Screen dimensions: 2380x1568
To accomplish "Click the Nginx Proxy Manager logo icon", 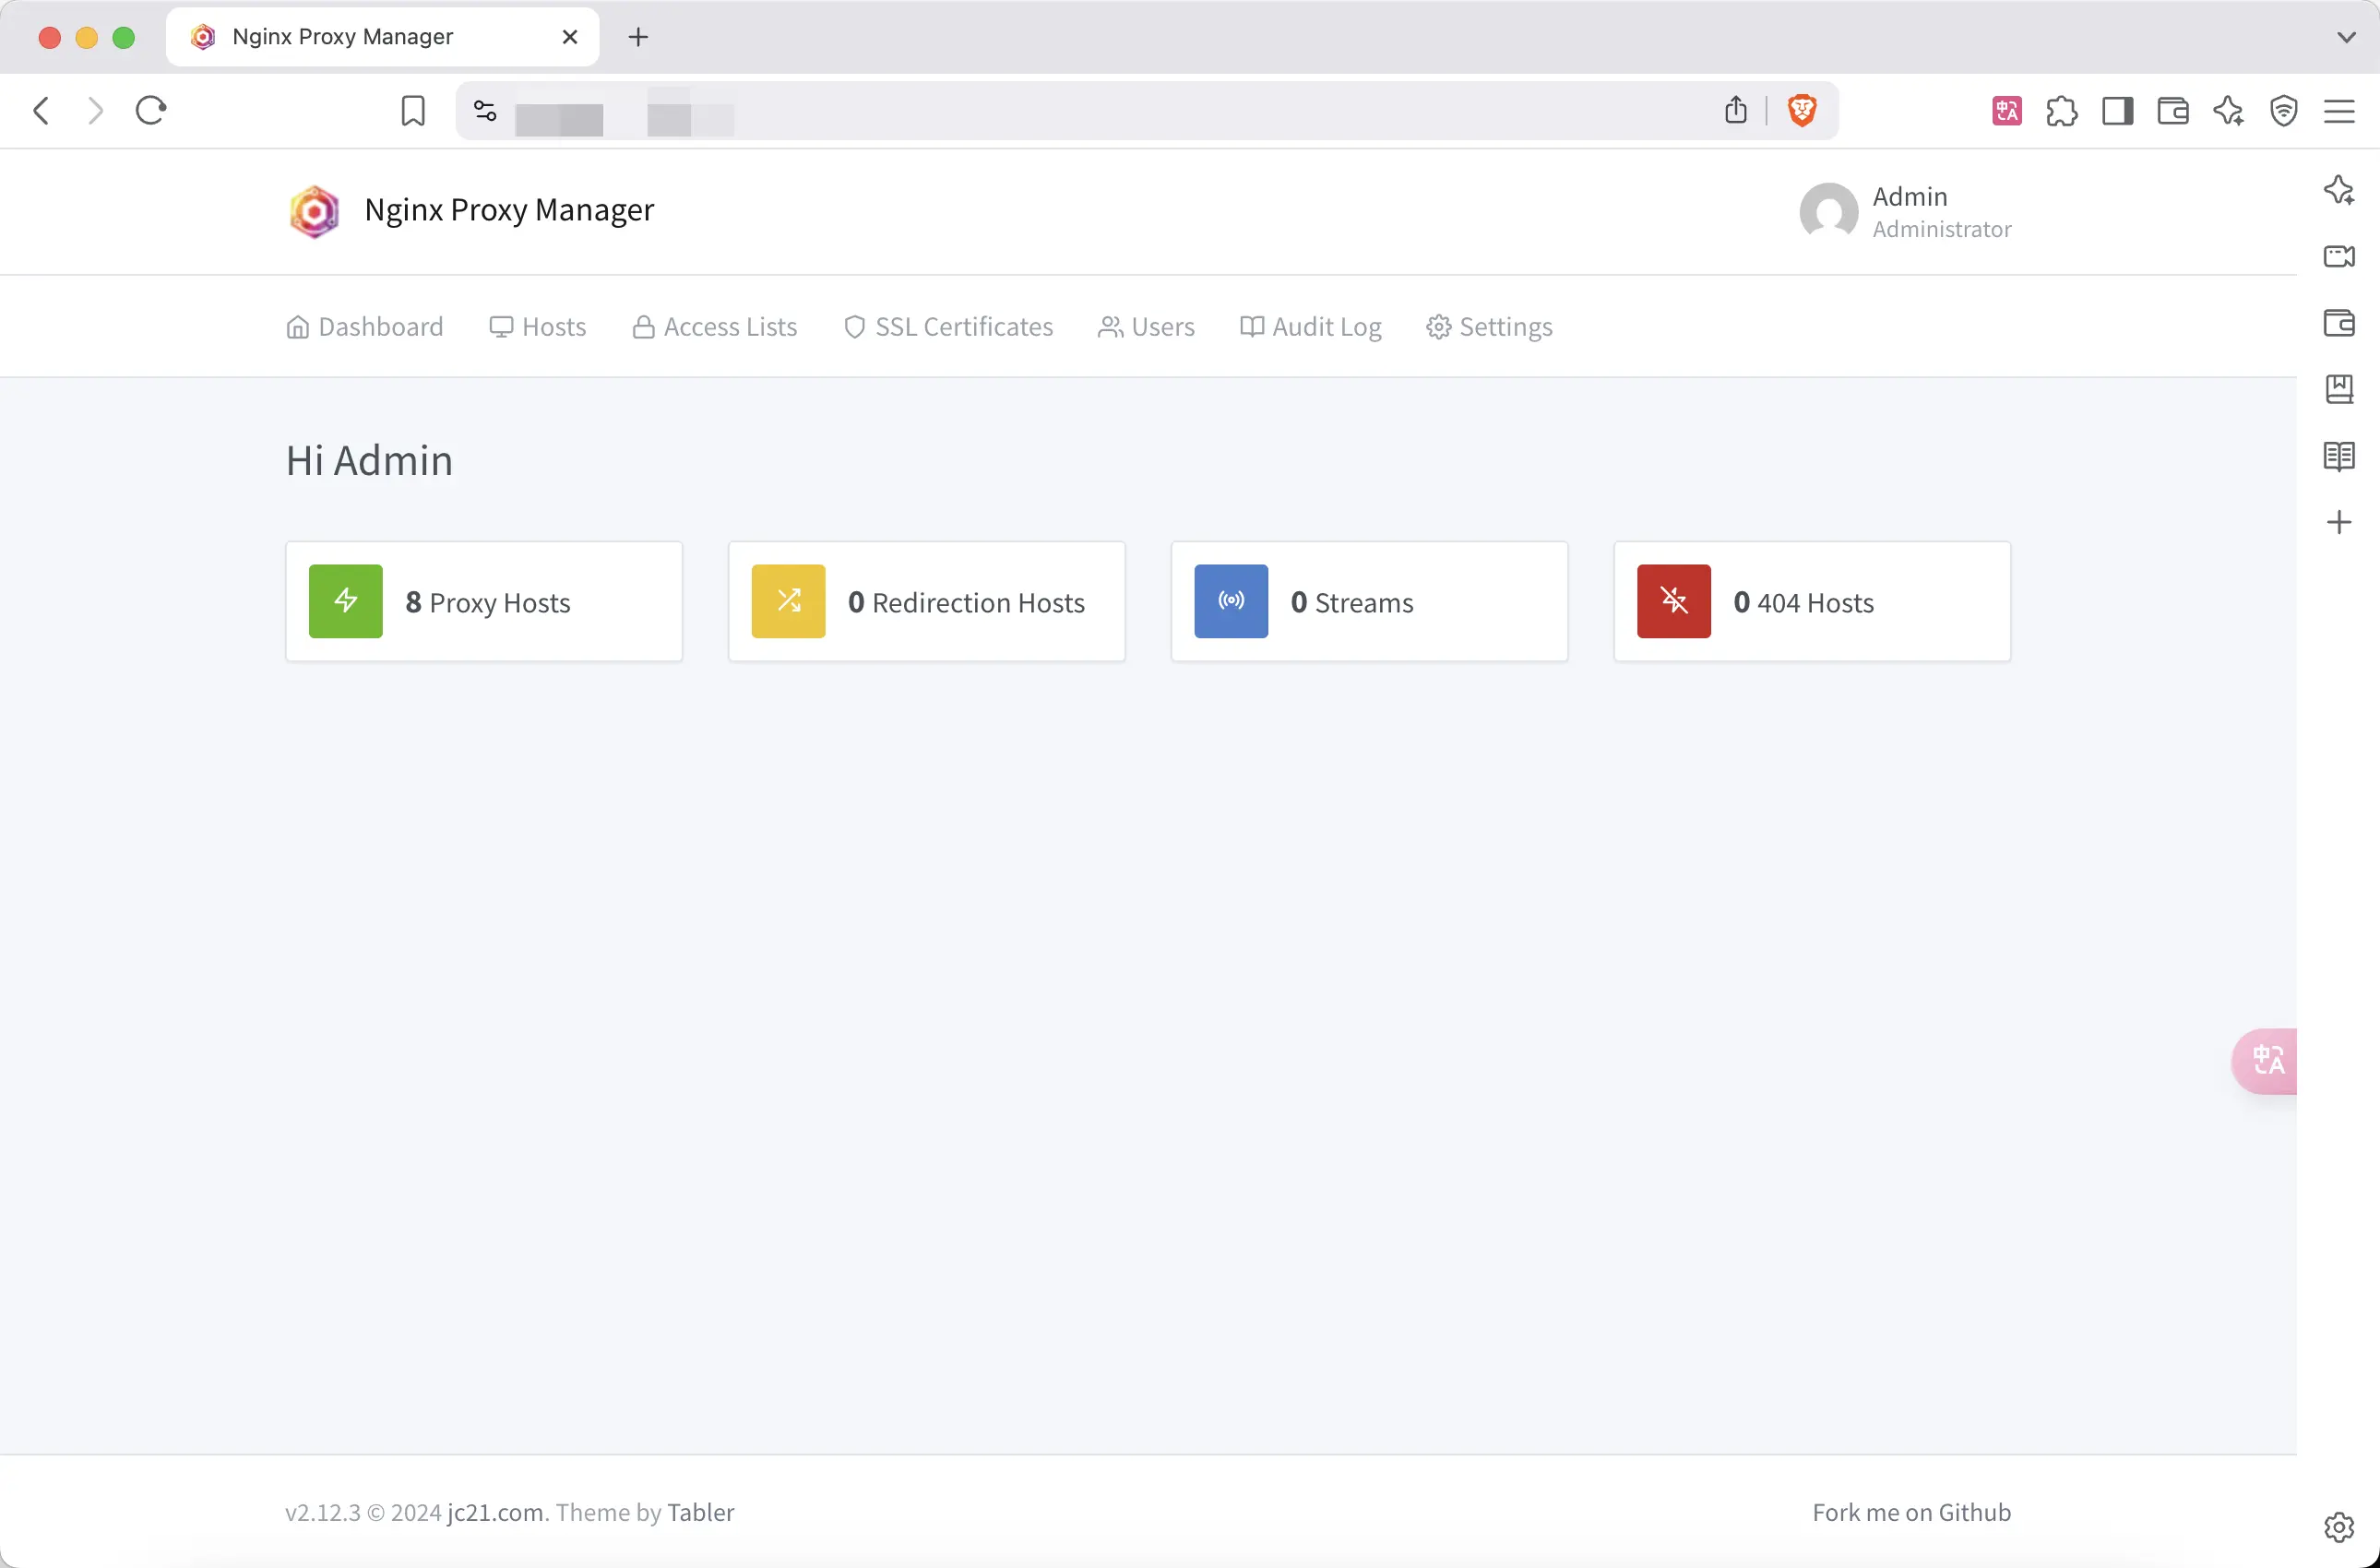I will point(314,211).
